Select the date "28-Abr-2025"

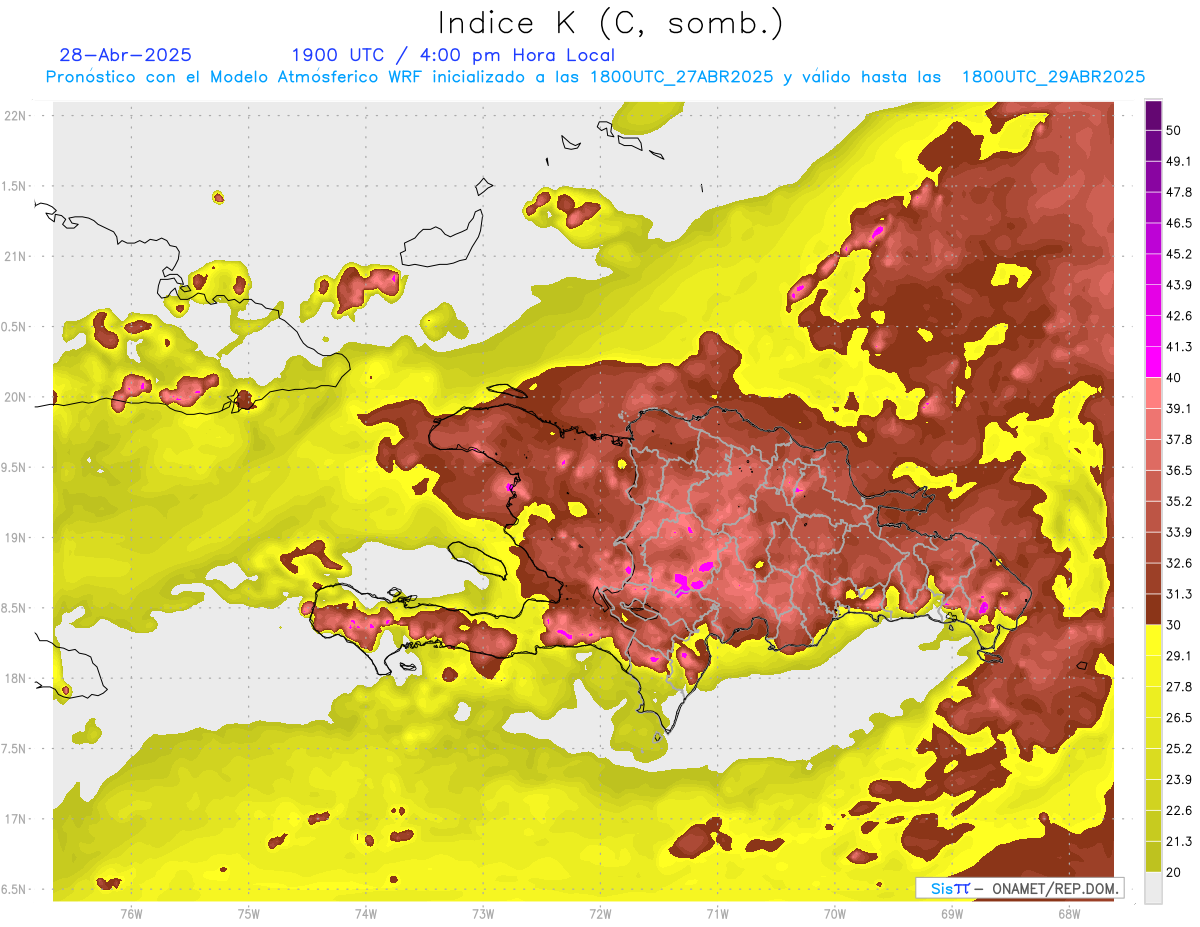coord(126,55)
